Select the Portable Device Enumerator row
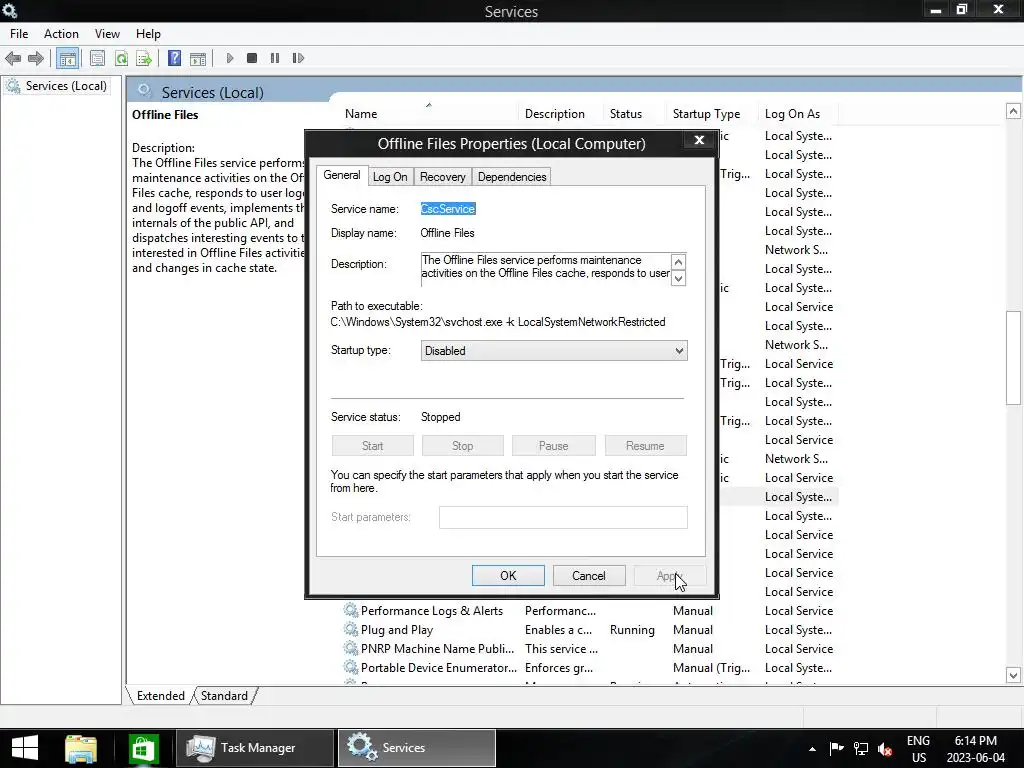 (590, 667)
